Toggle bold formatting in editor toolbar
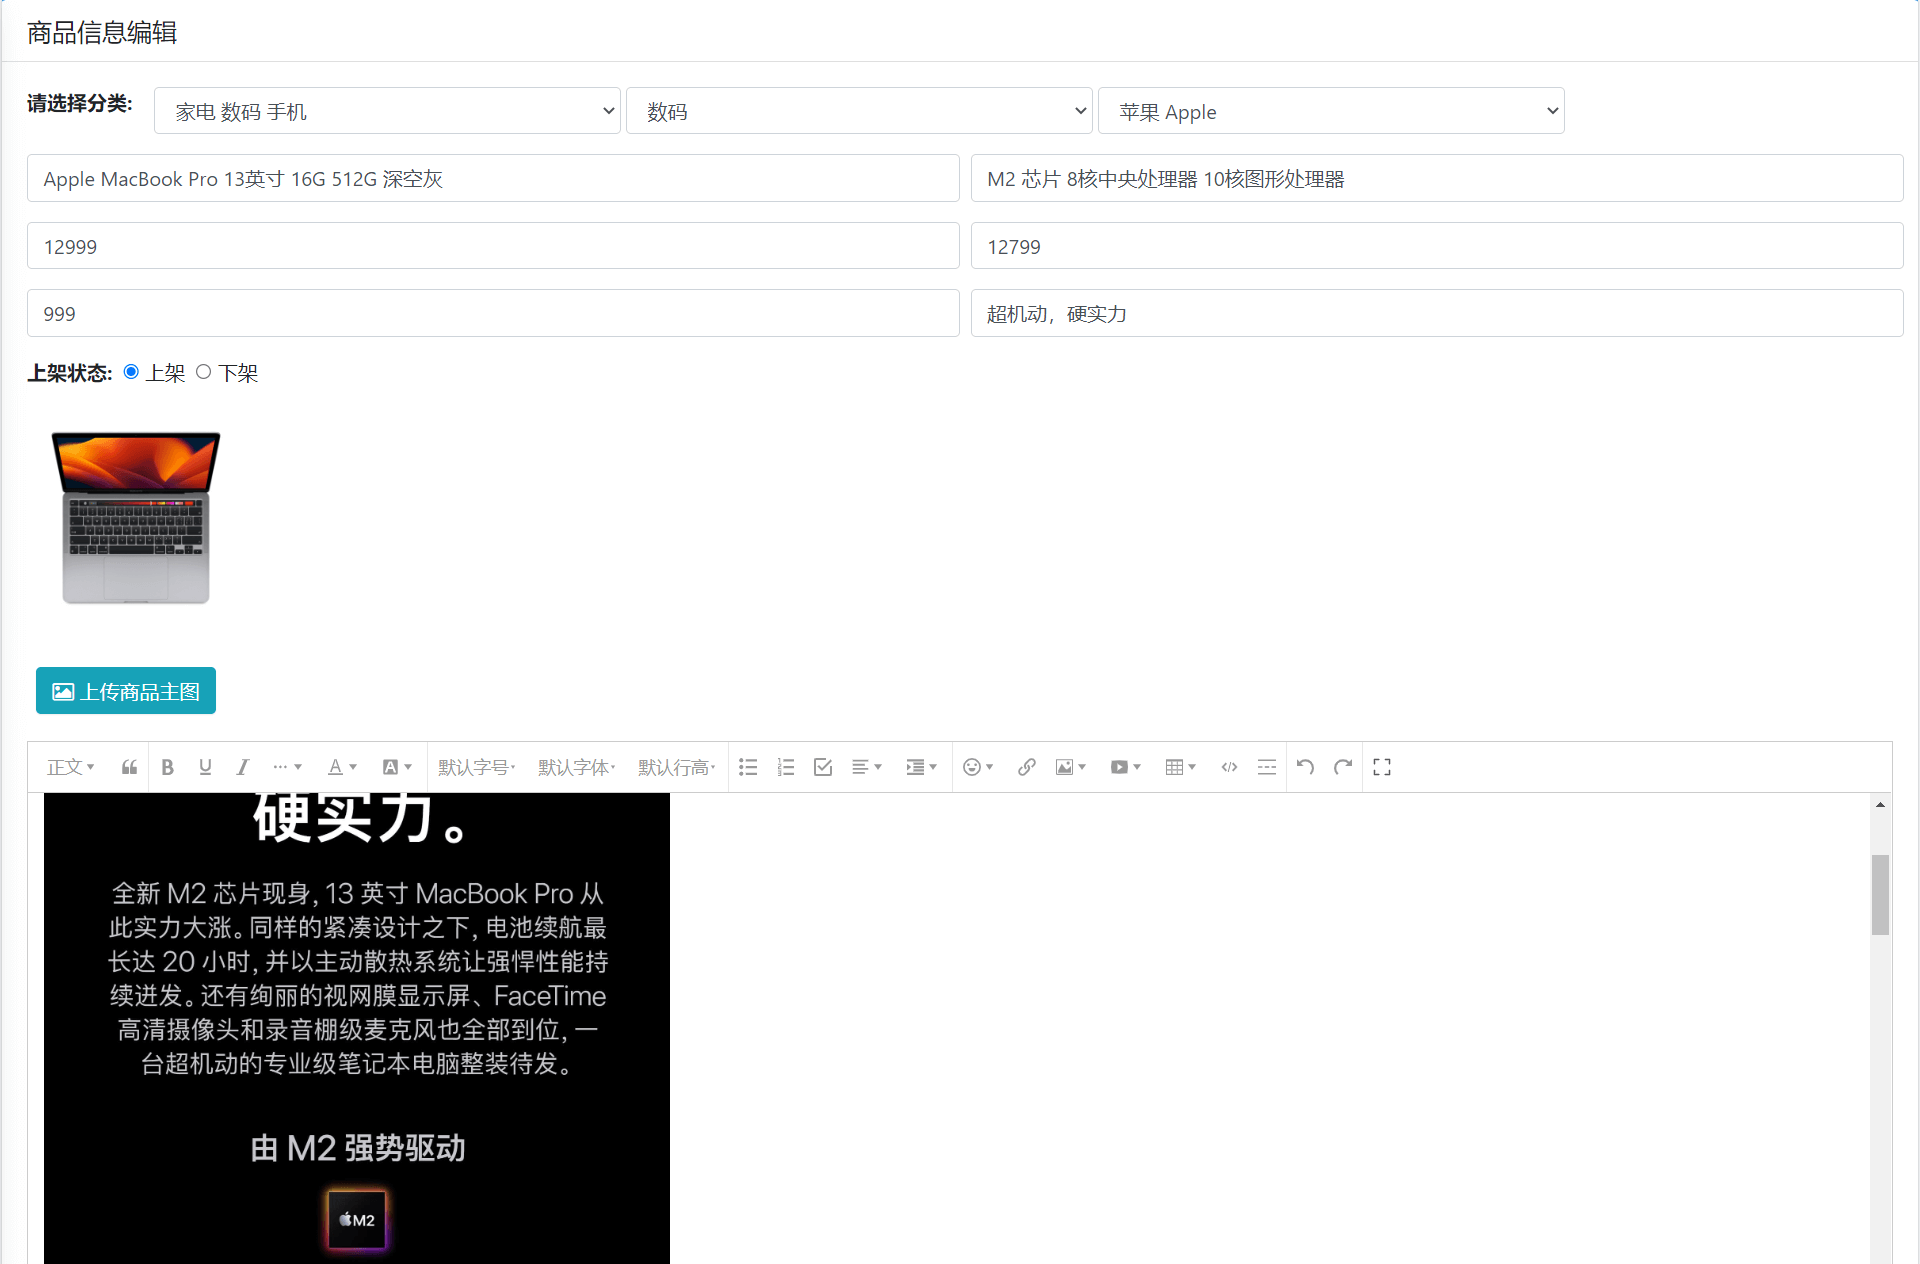This screenshot has width=1920, height=1264. coord(168,767)
